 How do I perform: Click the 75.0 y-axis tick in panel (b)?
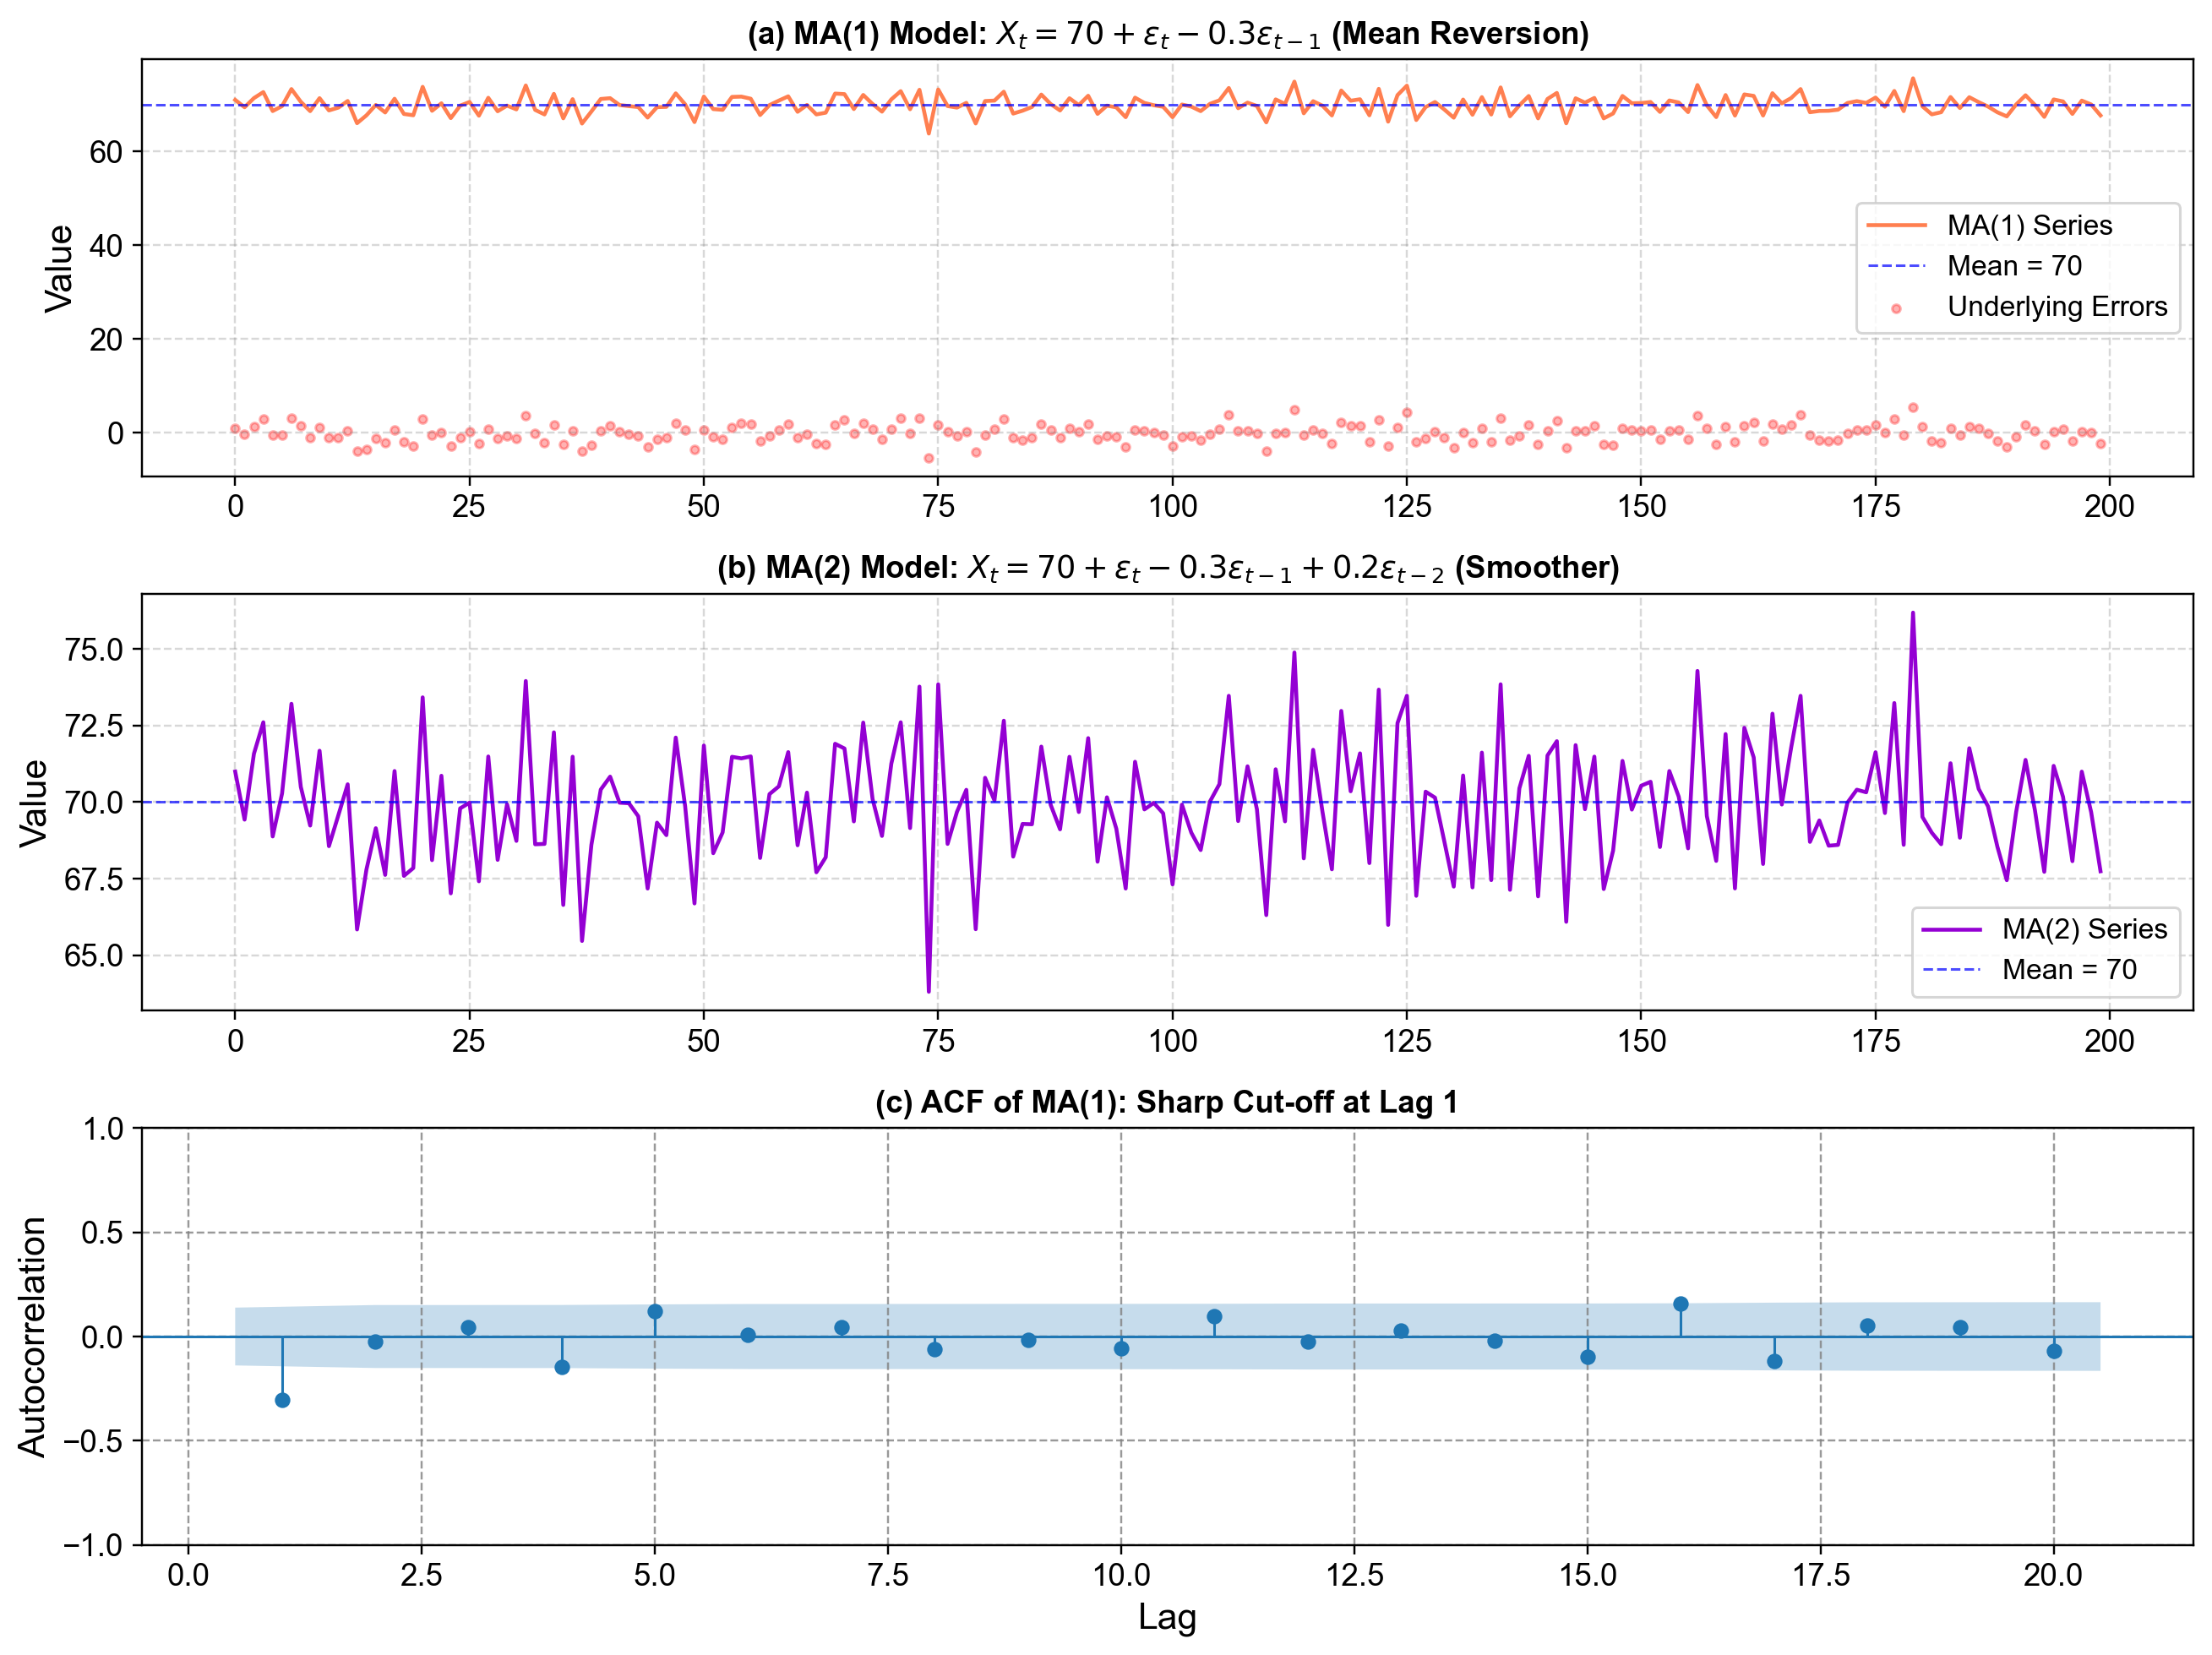pyautogui.click(x=93, y=650)
